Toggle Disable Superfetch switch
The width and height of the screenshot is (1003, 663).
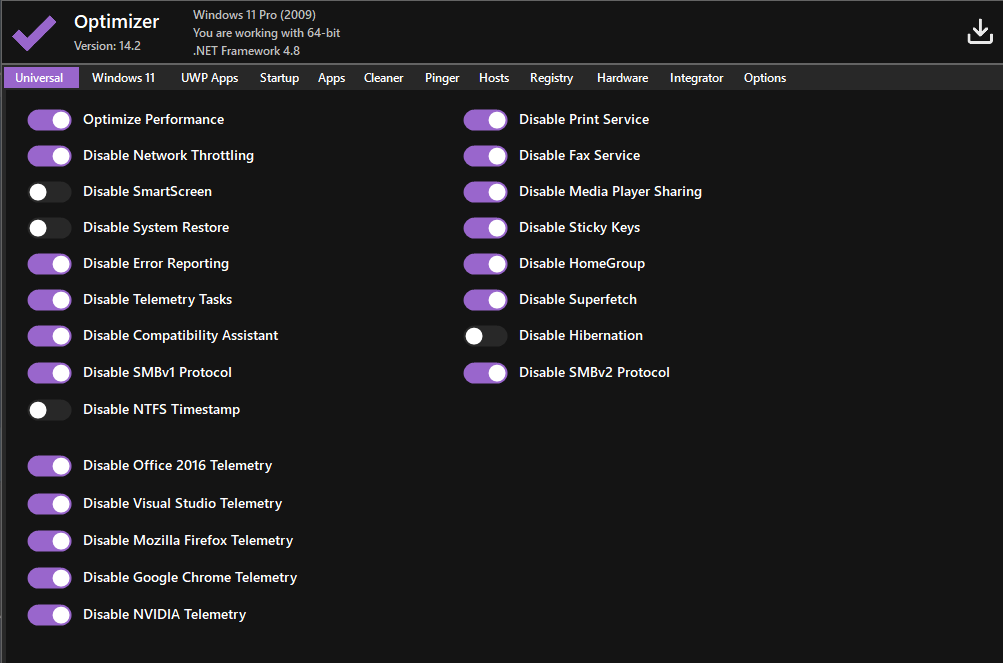486,300
